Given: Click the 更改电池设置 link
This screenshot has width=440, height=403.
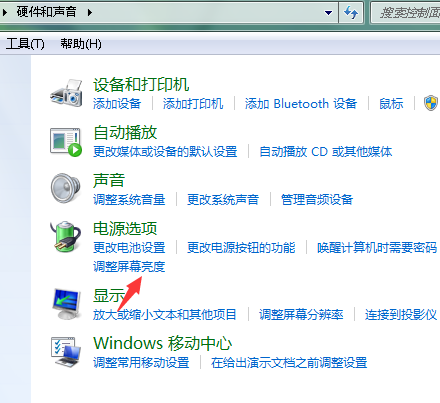Looking at the screenshot, I should click(129, 248).
